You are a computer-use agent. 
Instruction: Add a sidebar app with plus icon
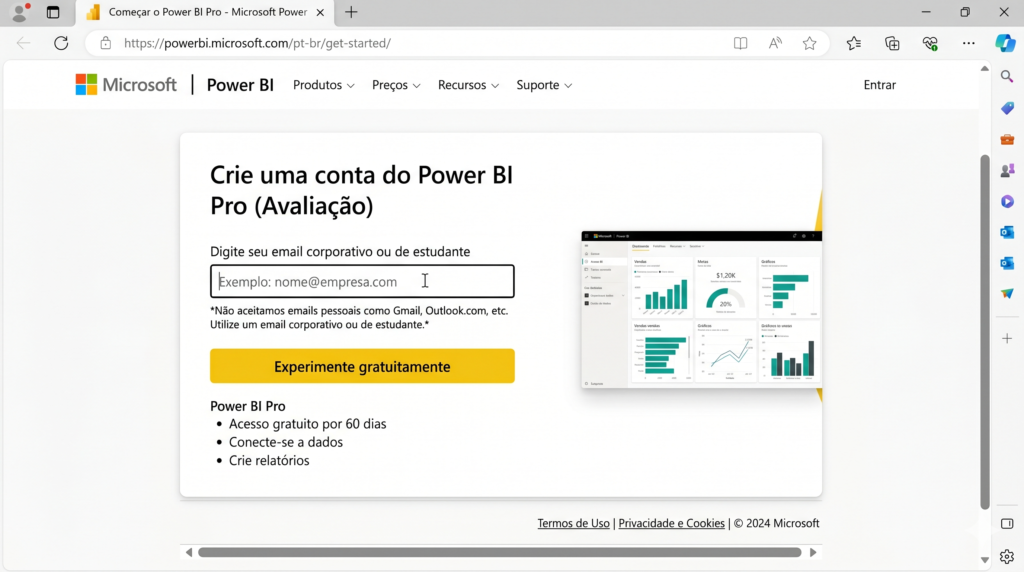tap(1007, 338)
